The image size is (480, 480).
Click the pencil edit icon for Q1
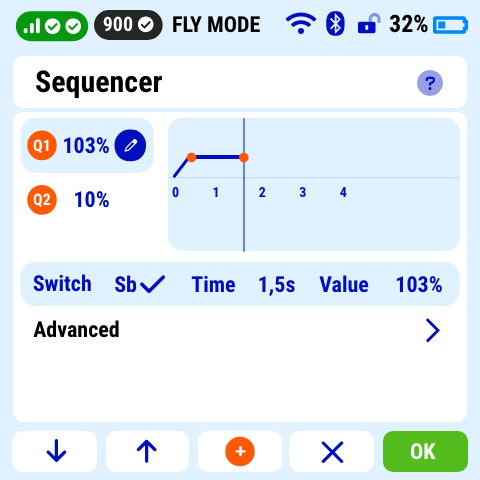130,145
